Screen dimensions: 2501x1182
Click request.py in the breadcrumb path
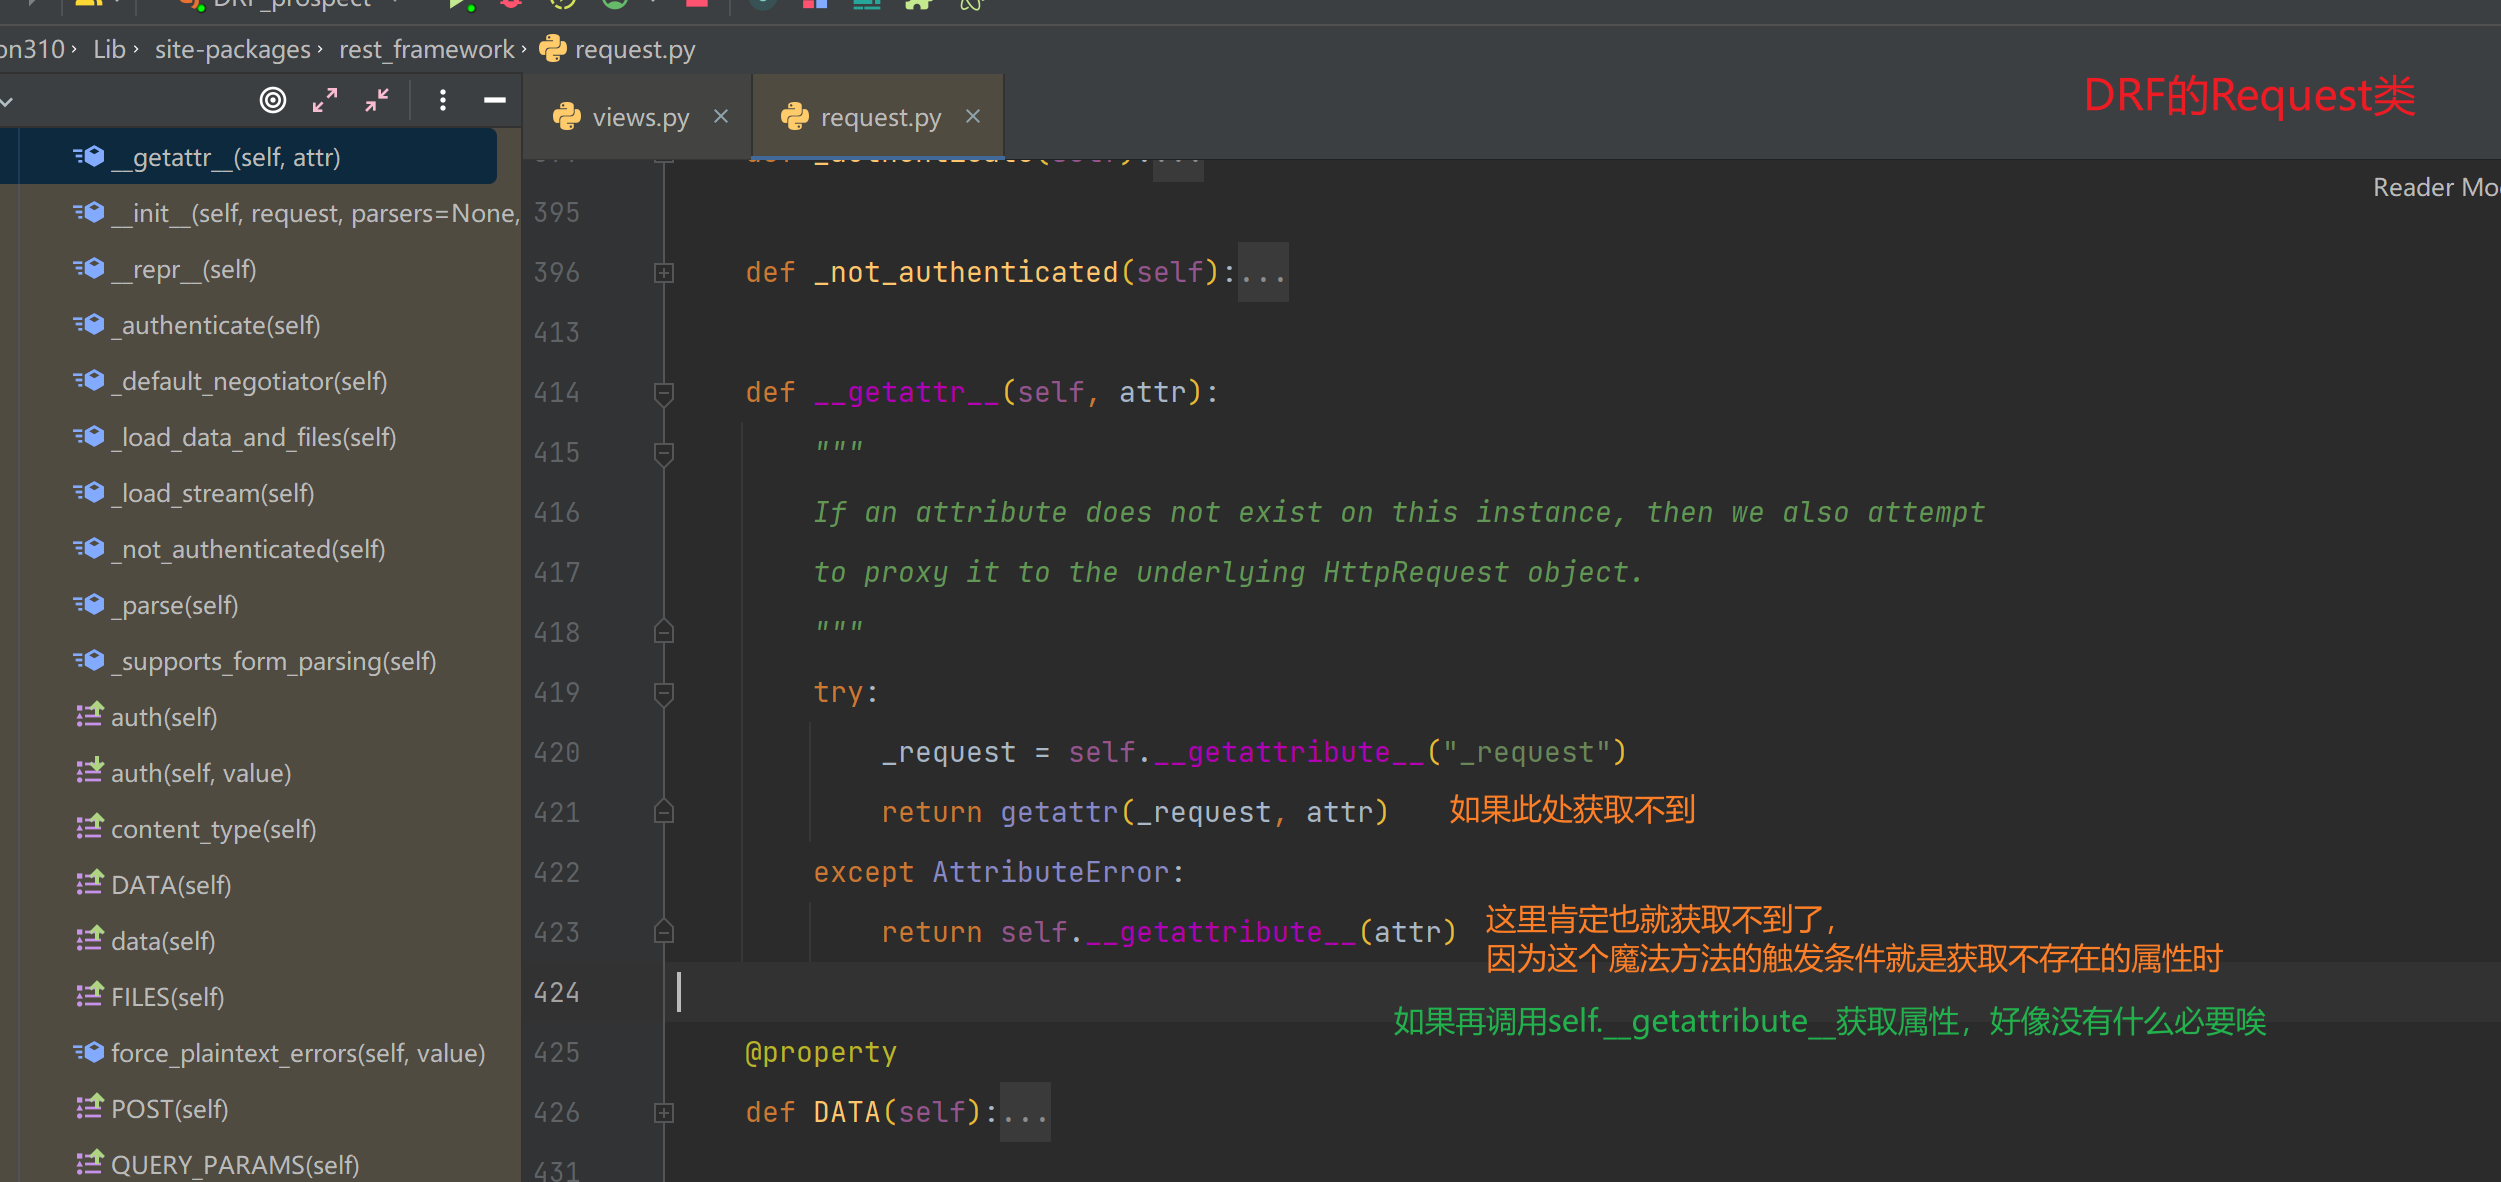click(x=634, y=49)
